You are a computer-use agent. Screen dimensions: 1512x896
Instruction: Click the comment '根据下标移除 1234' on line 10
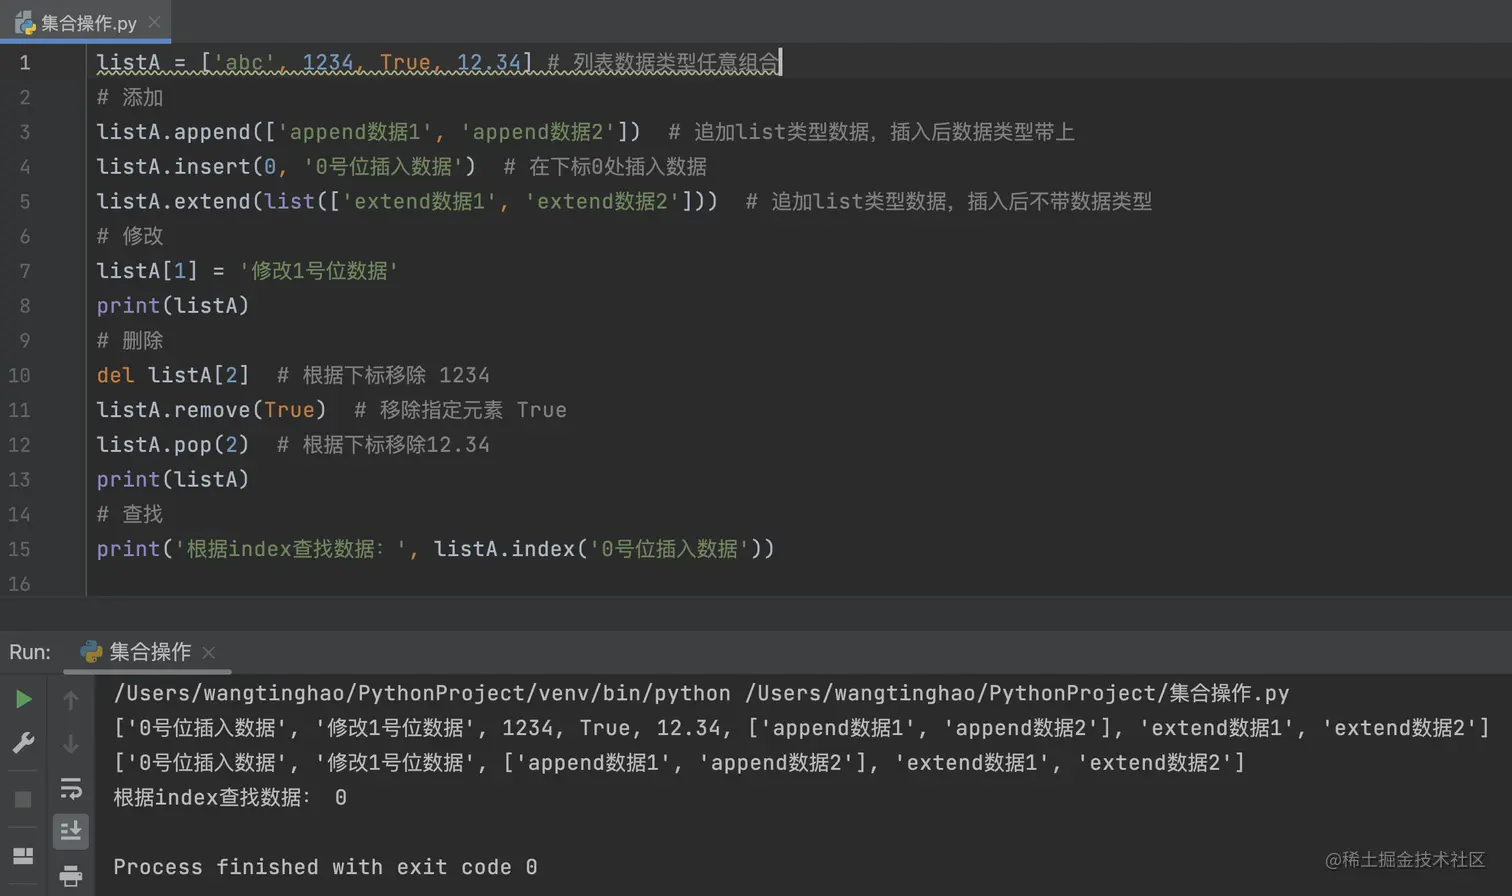[x=396, y=376]
